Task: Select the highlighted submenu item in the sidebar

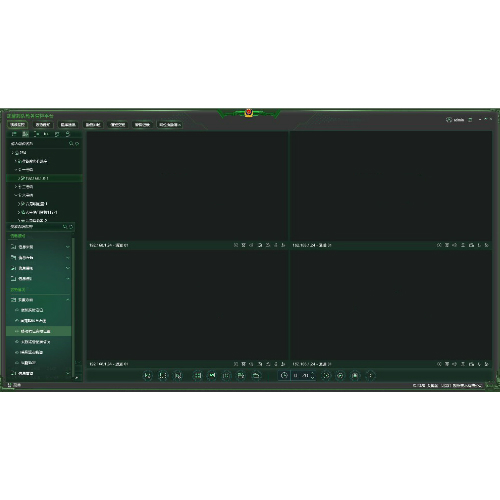Action: click(39, 331)
